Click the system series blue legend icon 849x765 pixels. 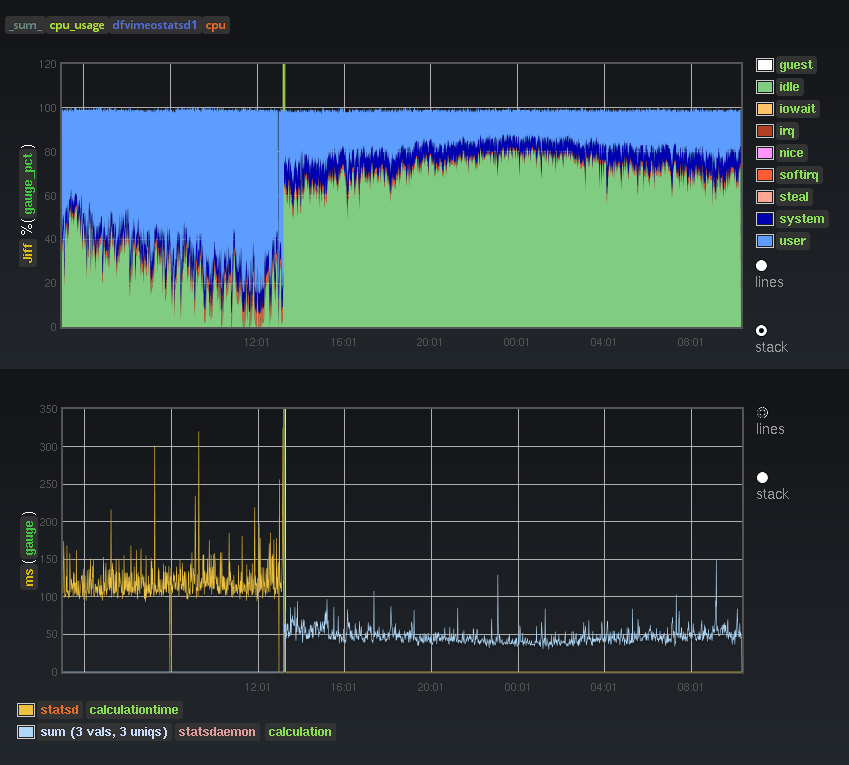(x=762, y=218)
